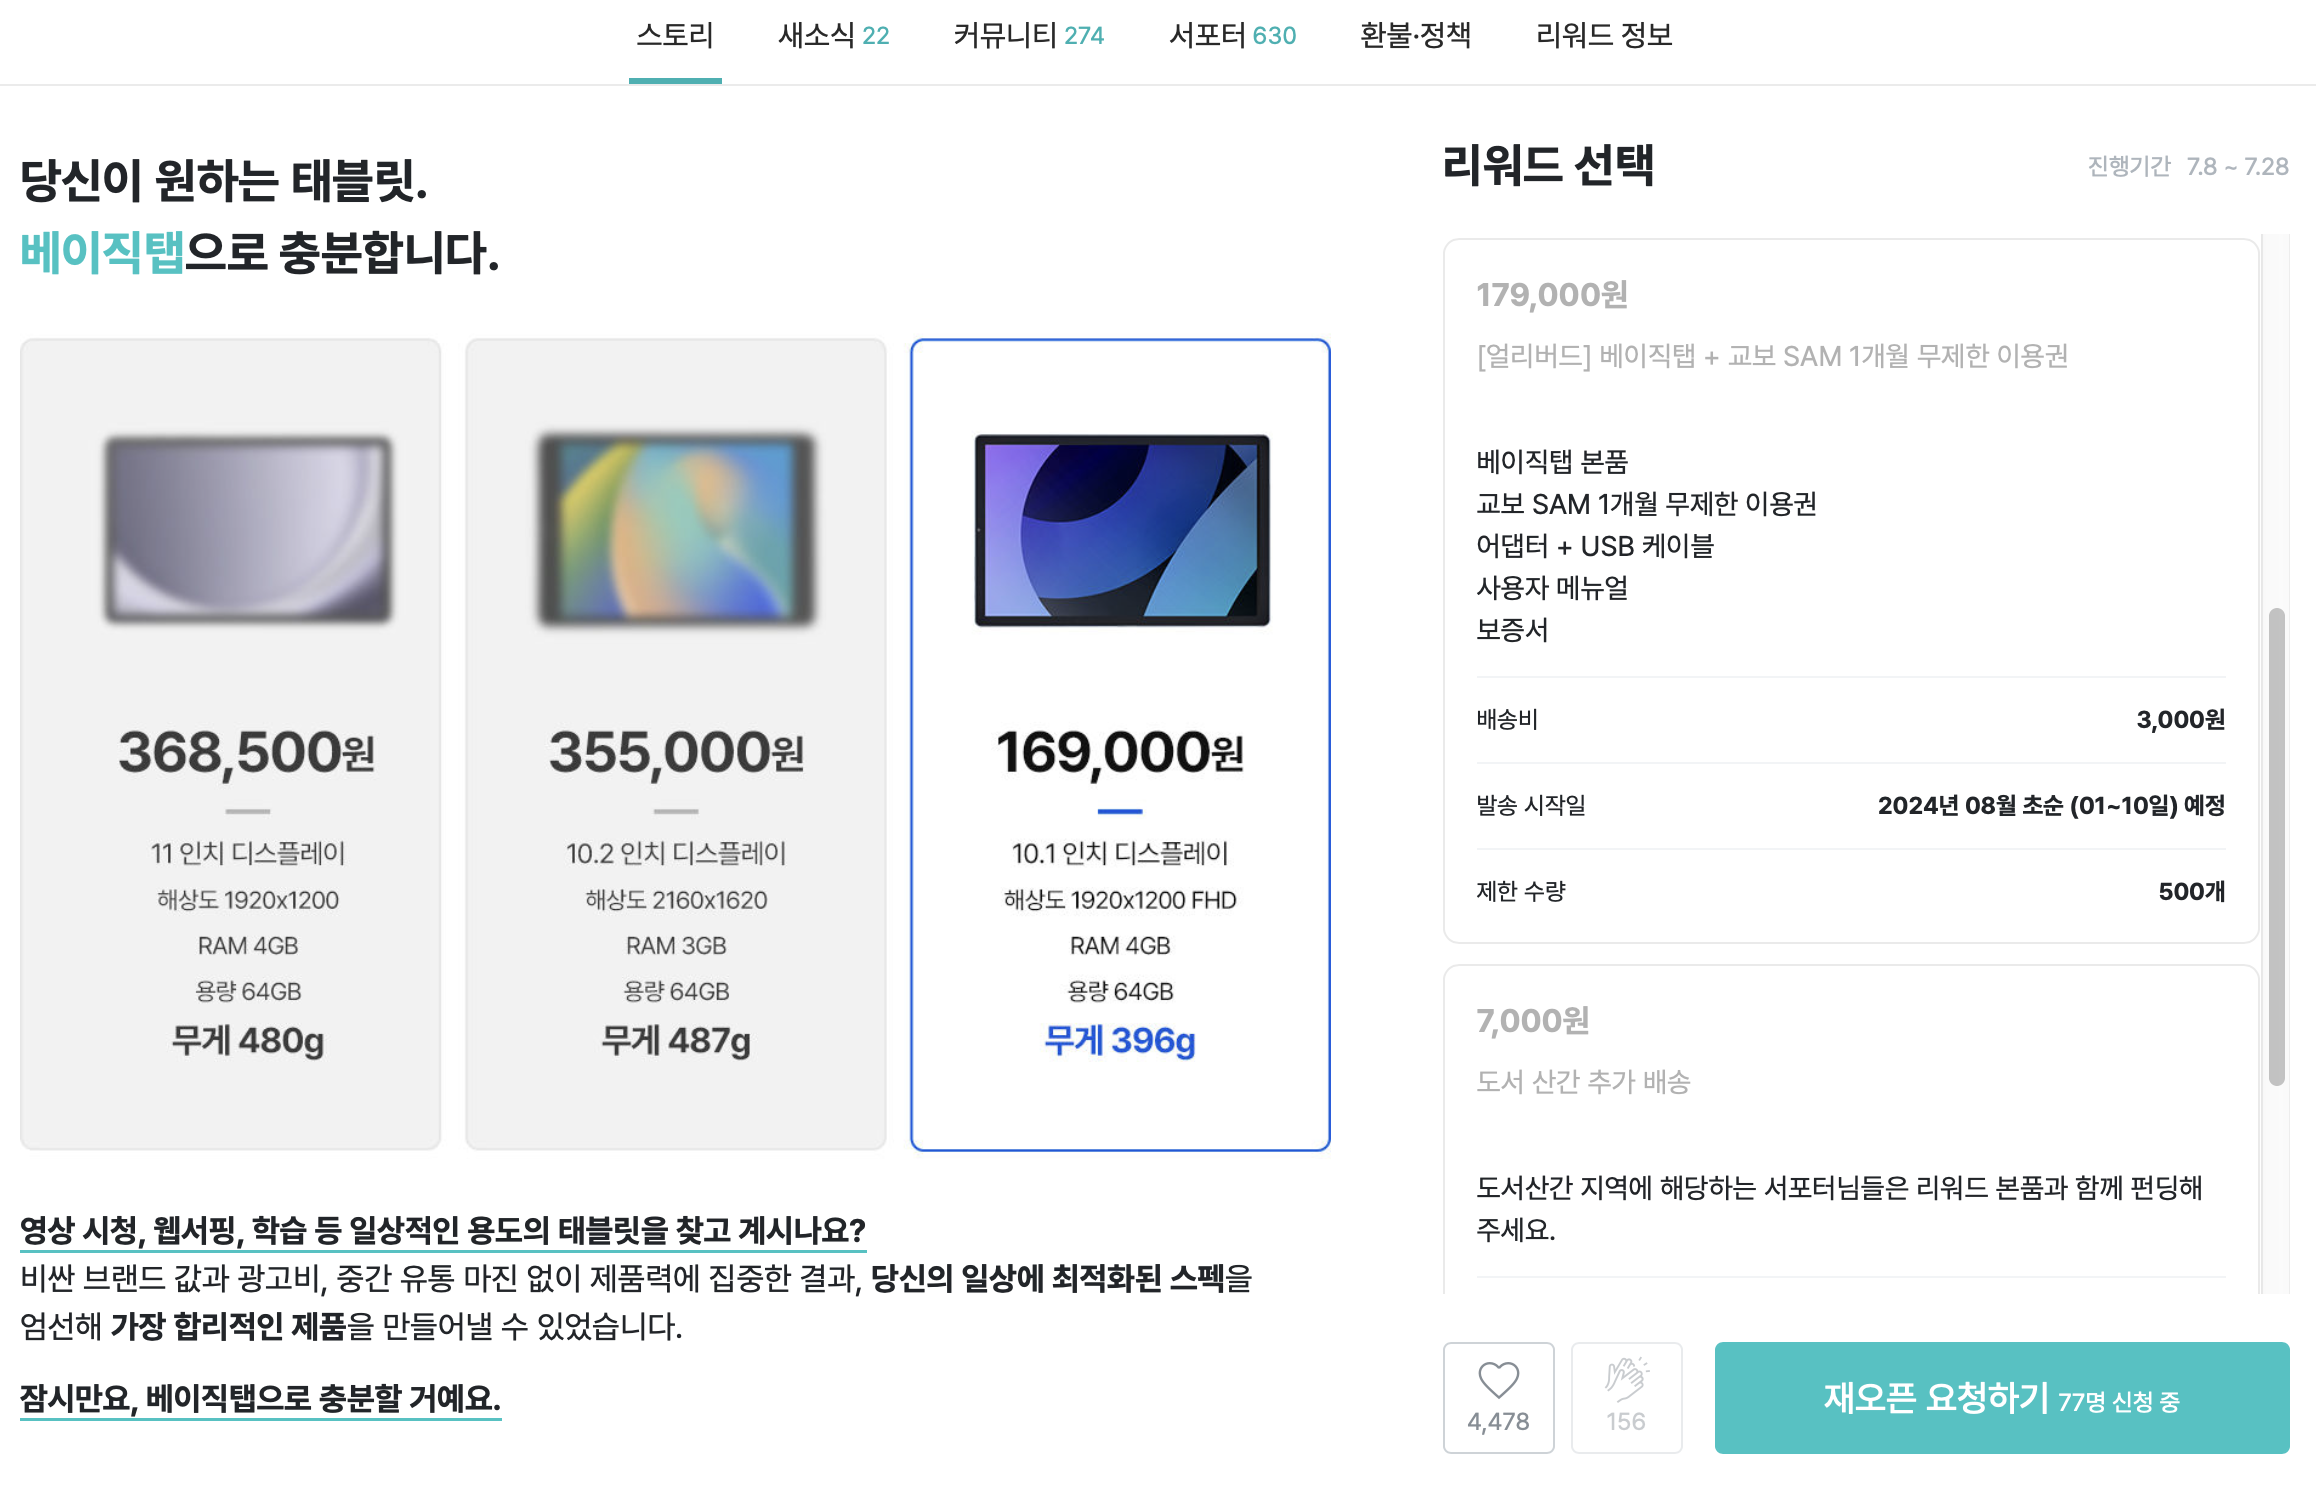Click the 169,000원 tablet image

(x=1122, y=530)
